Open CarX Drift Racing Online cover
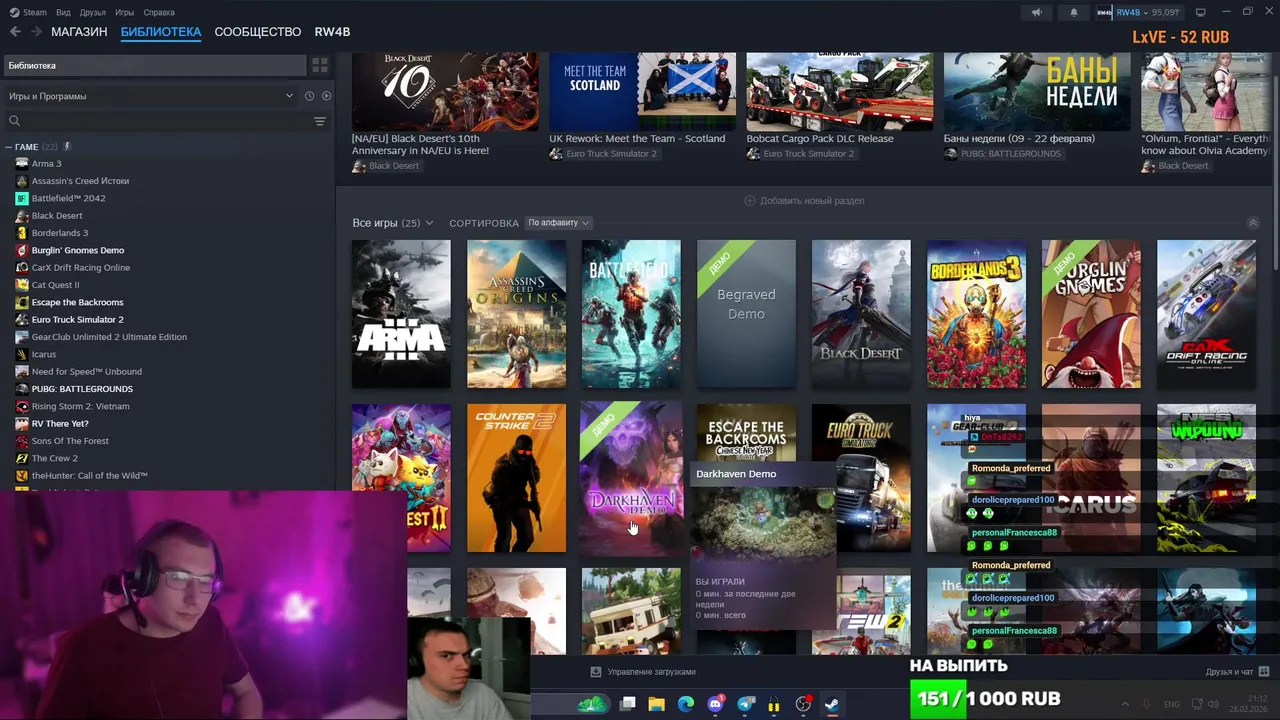The width and height of the screenshot is (1280, 720). [x=1206, y=314]
